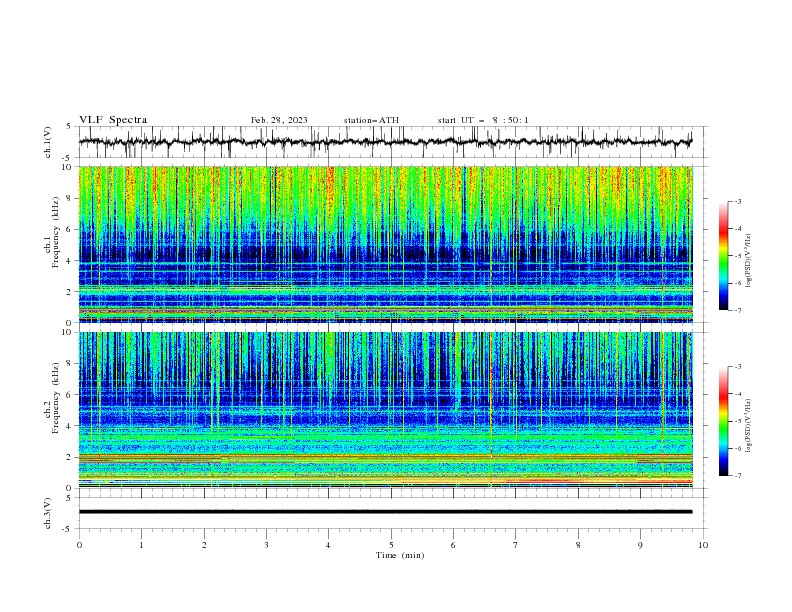Image resolution: width=792 pixels, height=612 pixels.
Task: Click the ch.2 colorbar log(PSD) label
Action: 749,426
